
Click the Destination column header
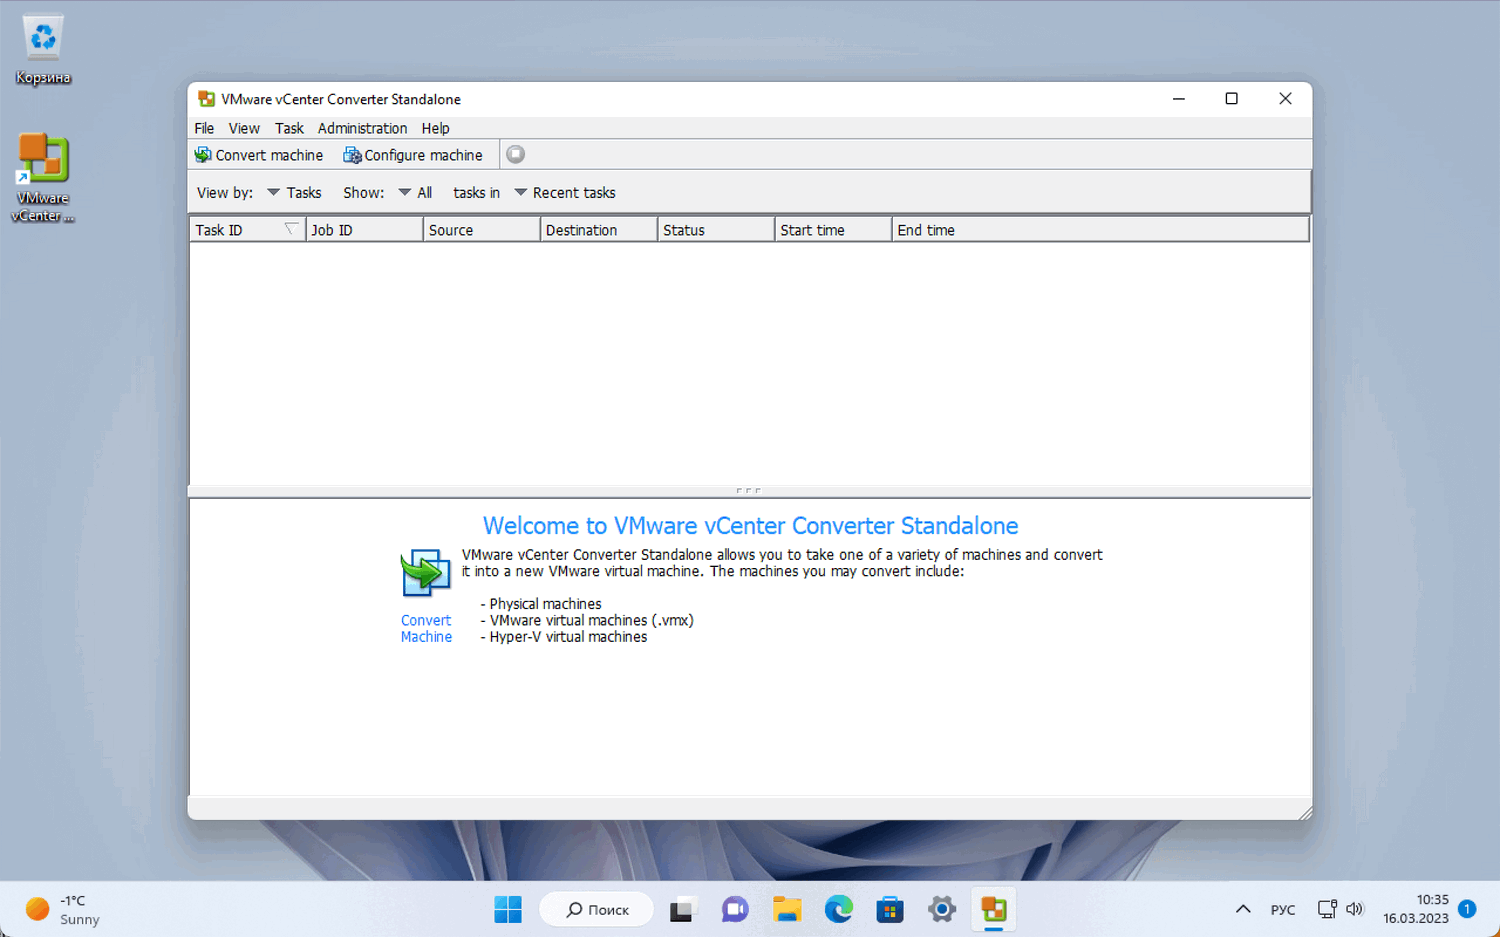click(x=598, y=230)
